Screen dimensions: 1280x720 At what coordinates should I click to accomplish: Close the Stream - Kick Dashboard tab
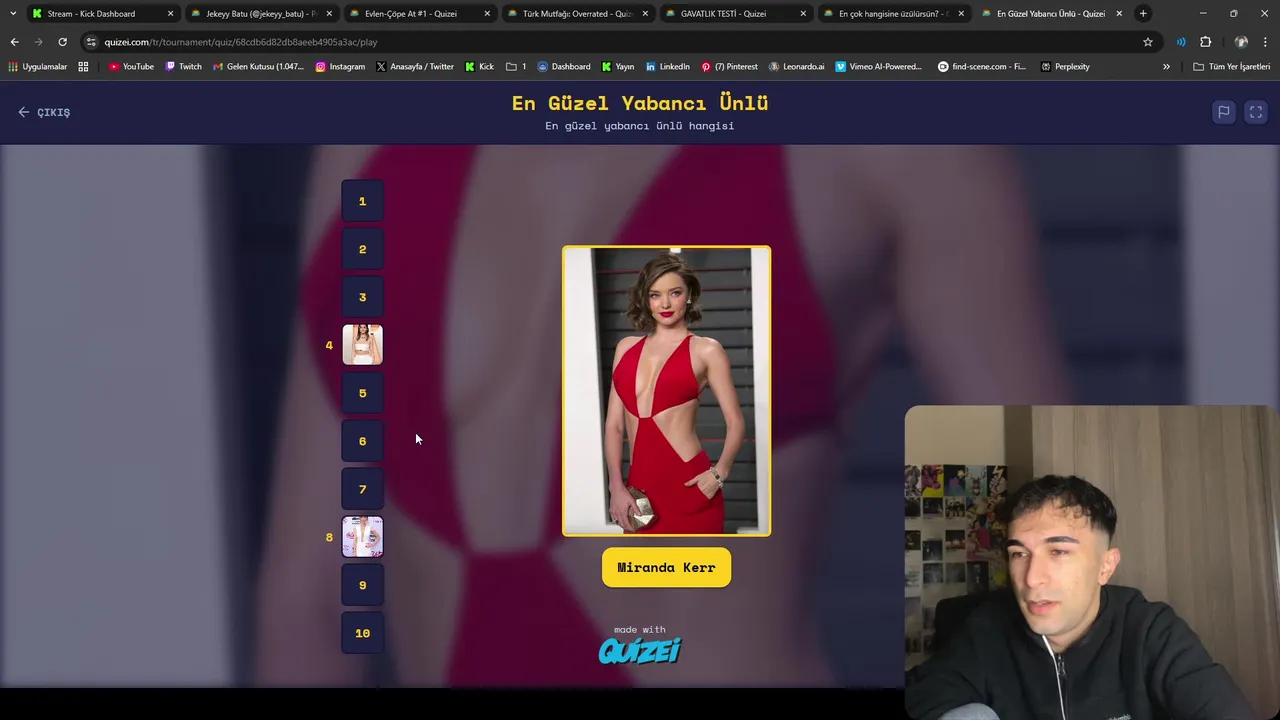click(x=170, y=14)
